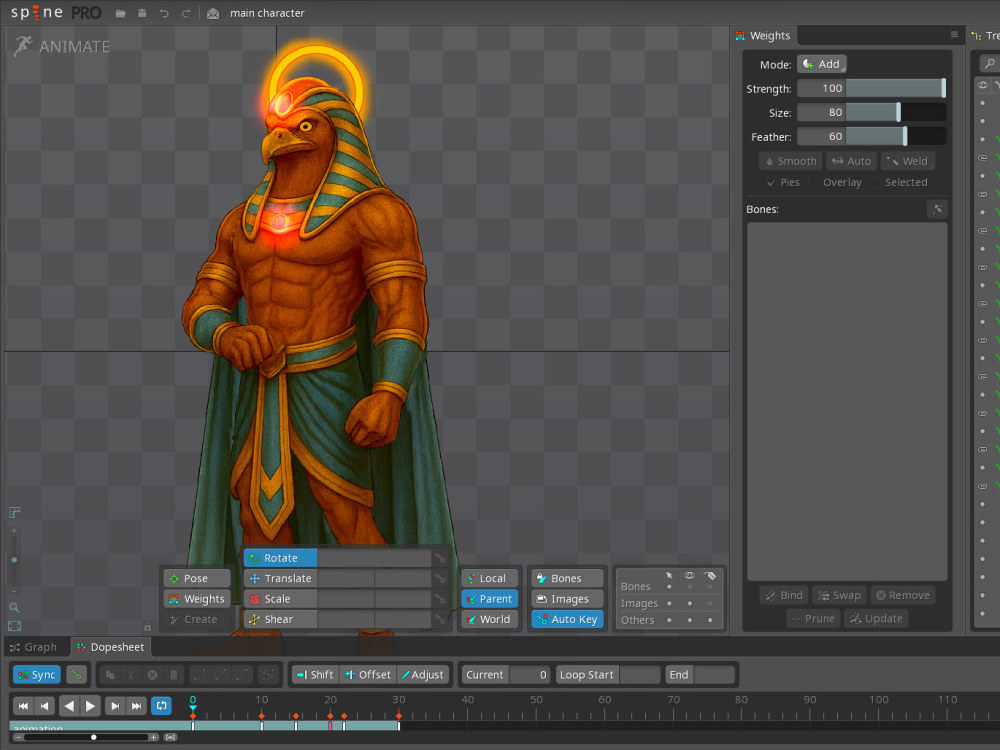Toggle Auto Key off
The image size is (1000, 750).
[x=567, y=619]
